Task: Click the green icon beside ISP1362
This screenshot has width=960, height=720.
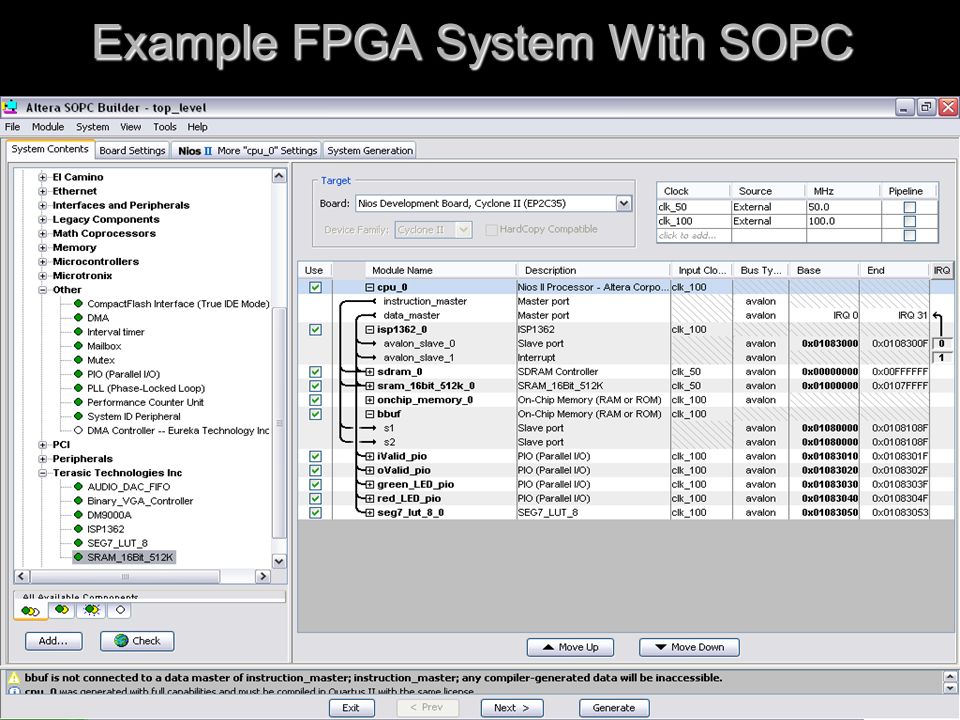Action: tap(78, 528)
